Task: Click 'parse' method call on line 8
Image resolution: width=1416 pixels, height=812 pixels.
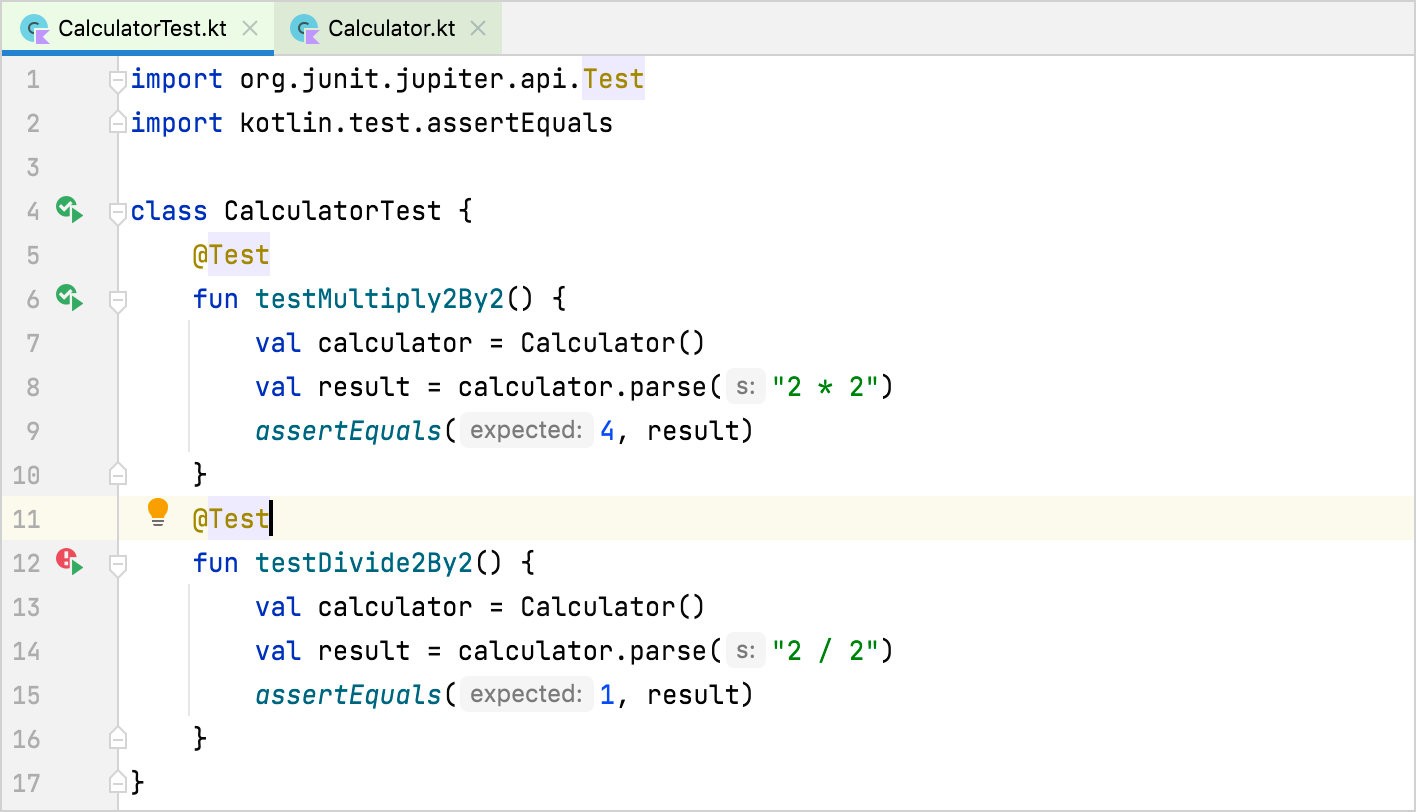Action: pos(667,387)
